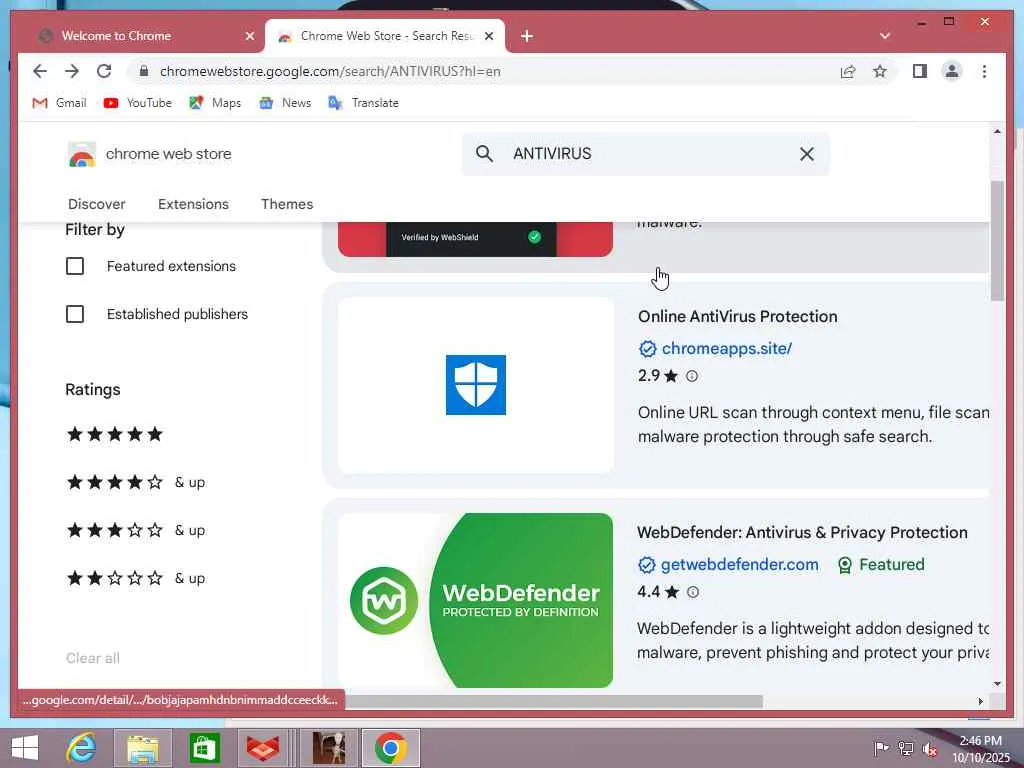Image resolution: width=1024 pixels, height=768 pixels.
Task: Click the WebDefender green banner thumbnail
Action: tap(475, 600)
